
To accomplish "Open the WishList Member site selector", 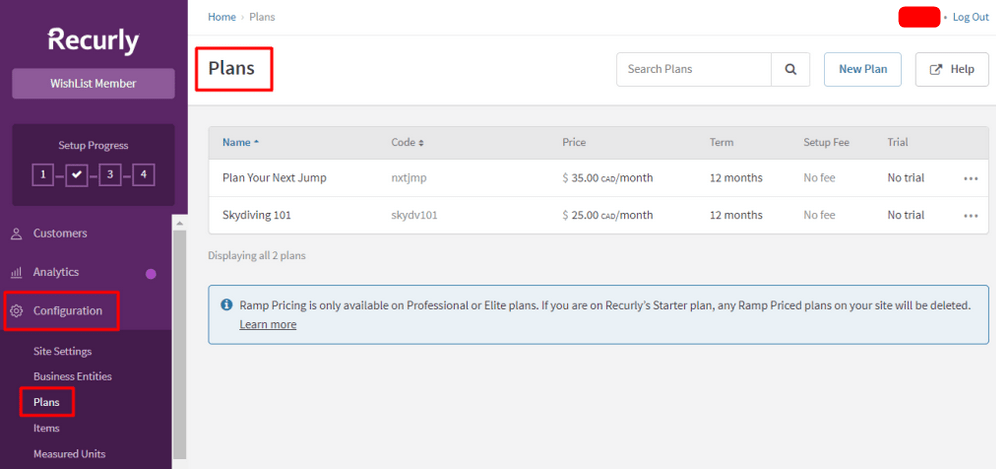I will tap(93, 83).
